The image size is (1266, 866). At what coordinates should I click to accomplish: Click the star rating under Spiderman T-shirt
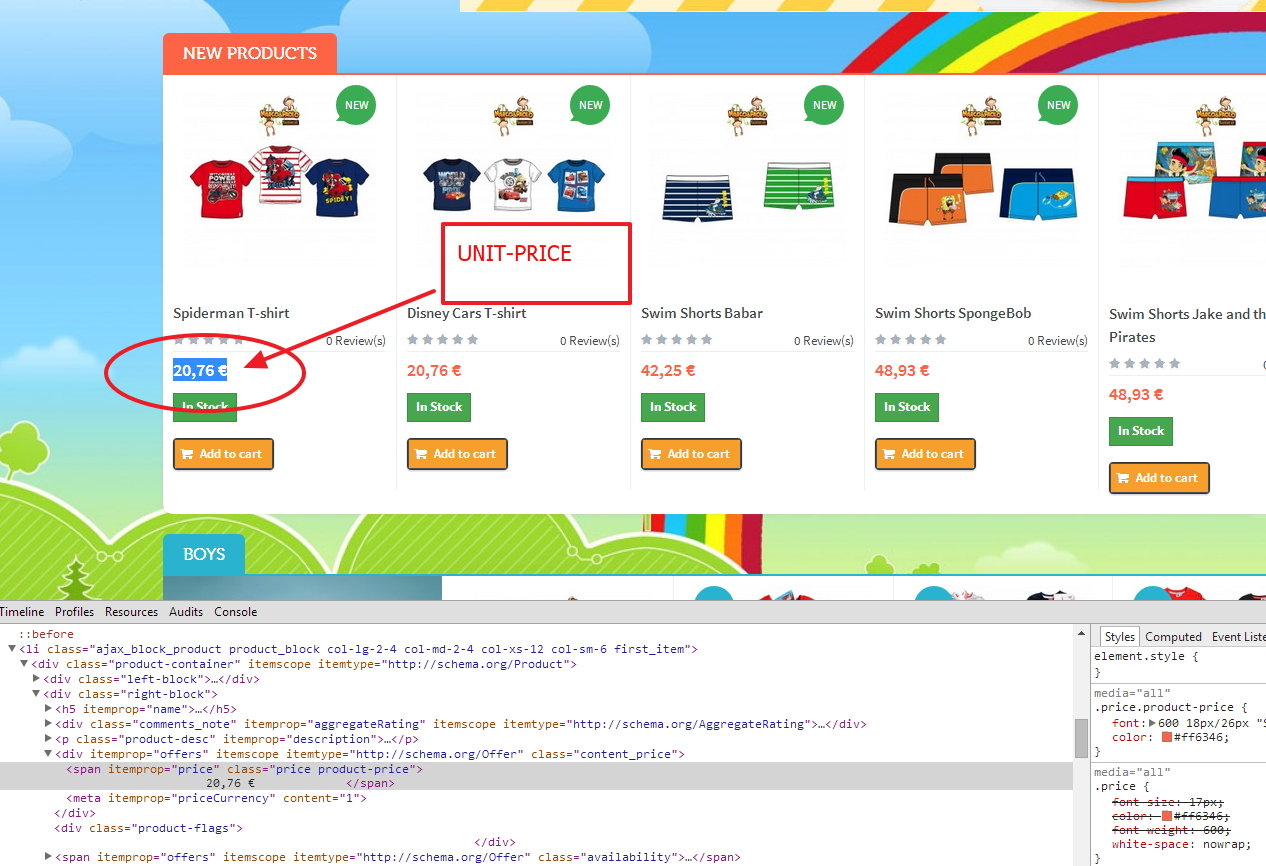tap(209, 340)
